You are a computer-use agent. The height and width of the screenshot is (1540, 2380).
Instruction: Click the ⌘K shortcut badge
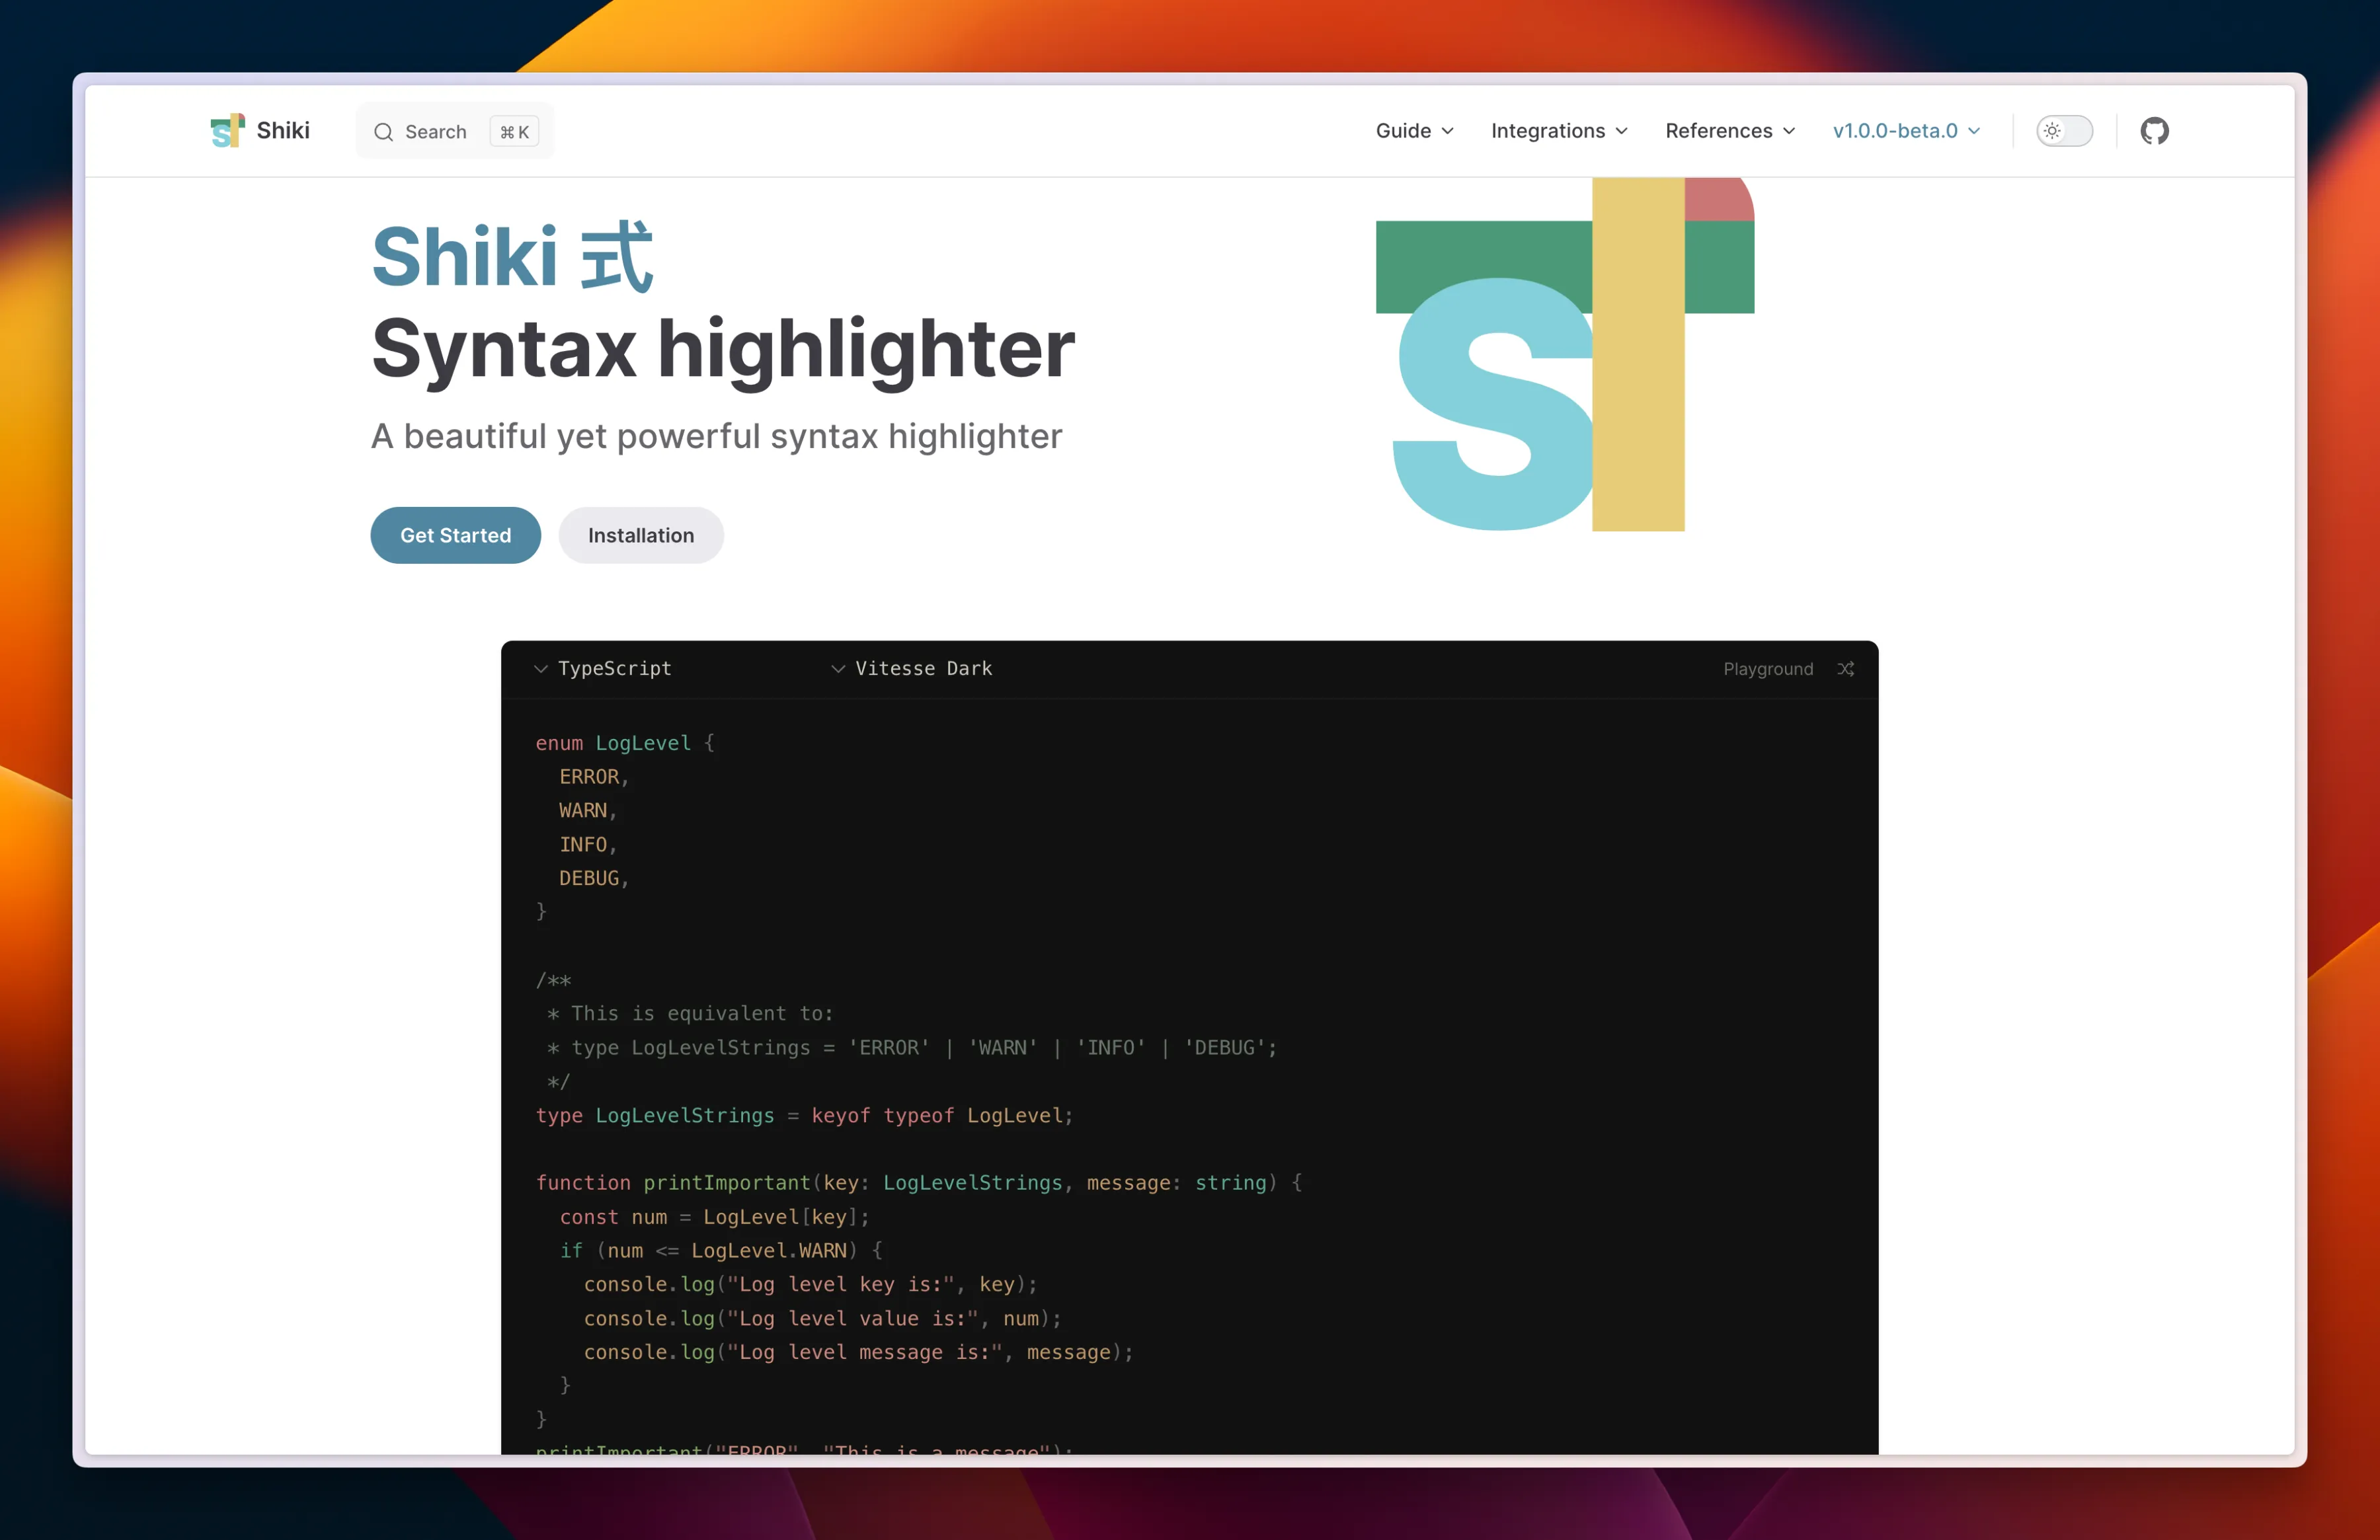514,132
